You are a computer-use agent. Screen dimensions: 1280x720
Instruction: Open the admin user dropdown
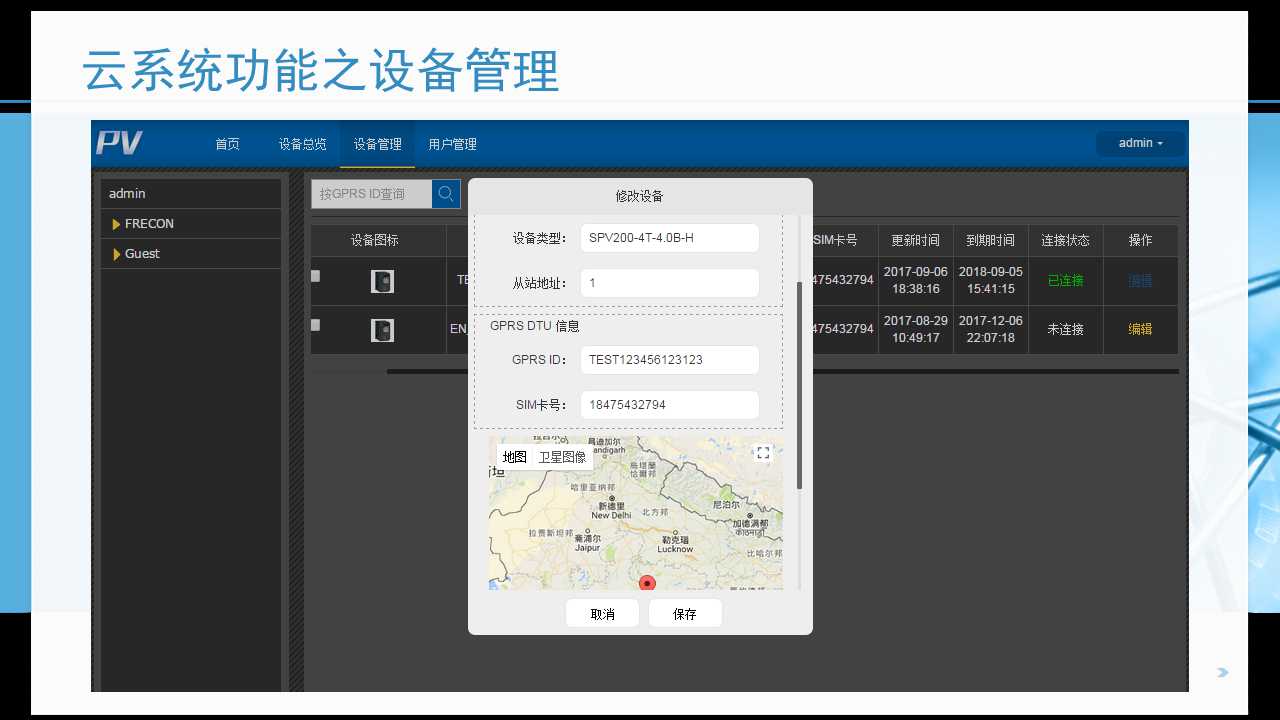1140,143
